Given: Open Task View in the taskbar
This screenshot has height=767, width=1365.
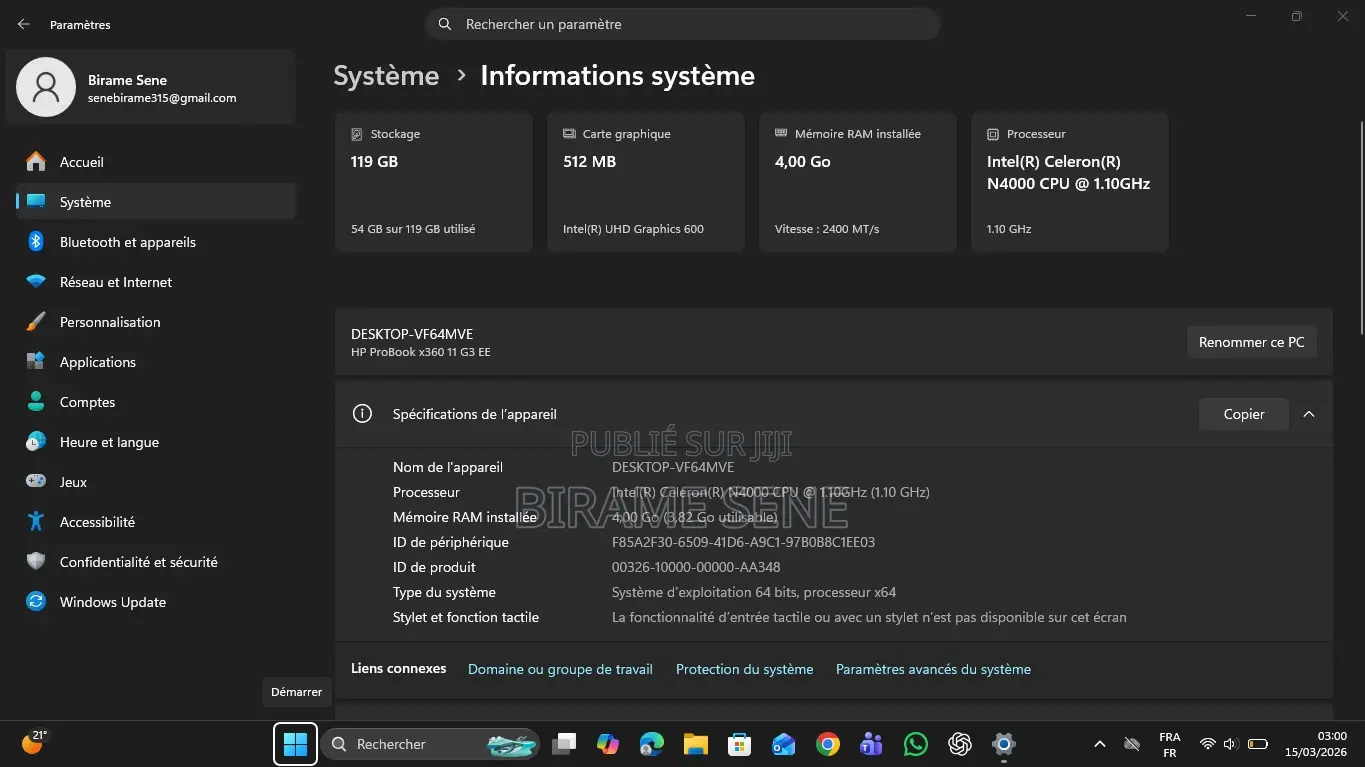Looking at the screenshot, I should tap(565, 744).
